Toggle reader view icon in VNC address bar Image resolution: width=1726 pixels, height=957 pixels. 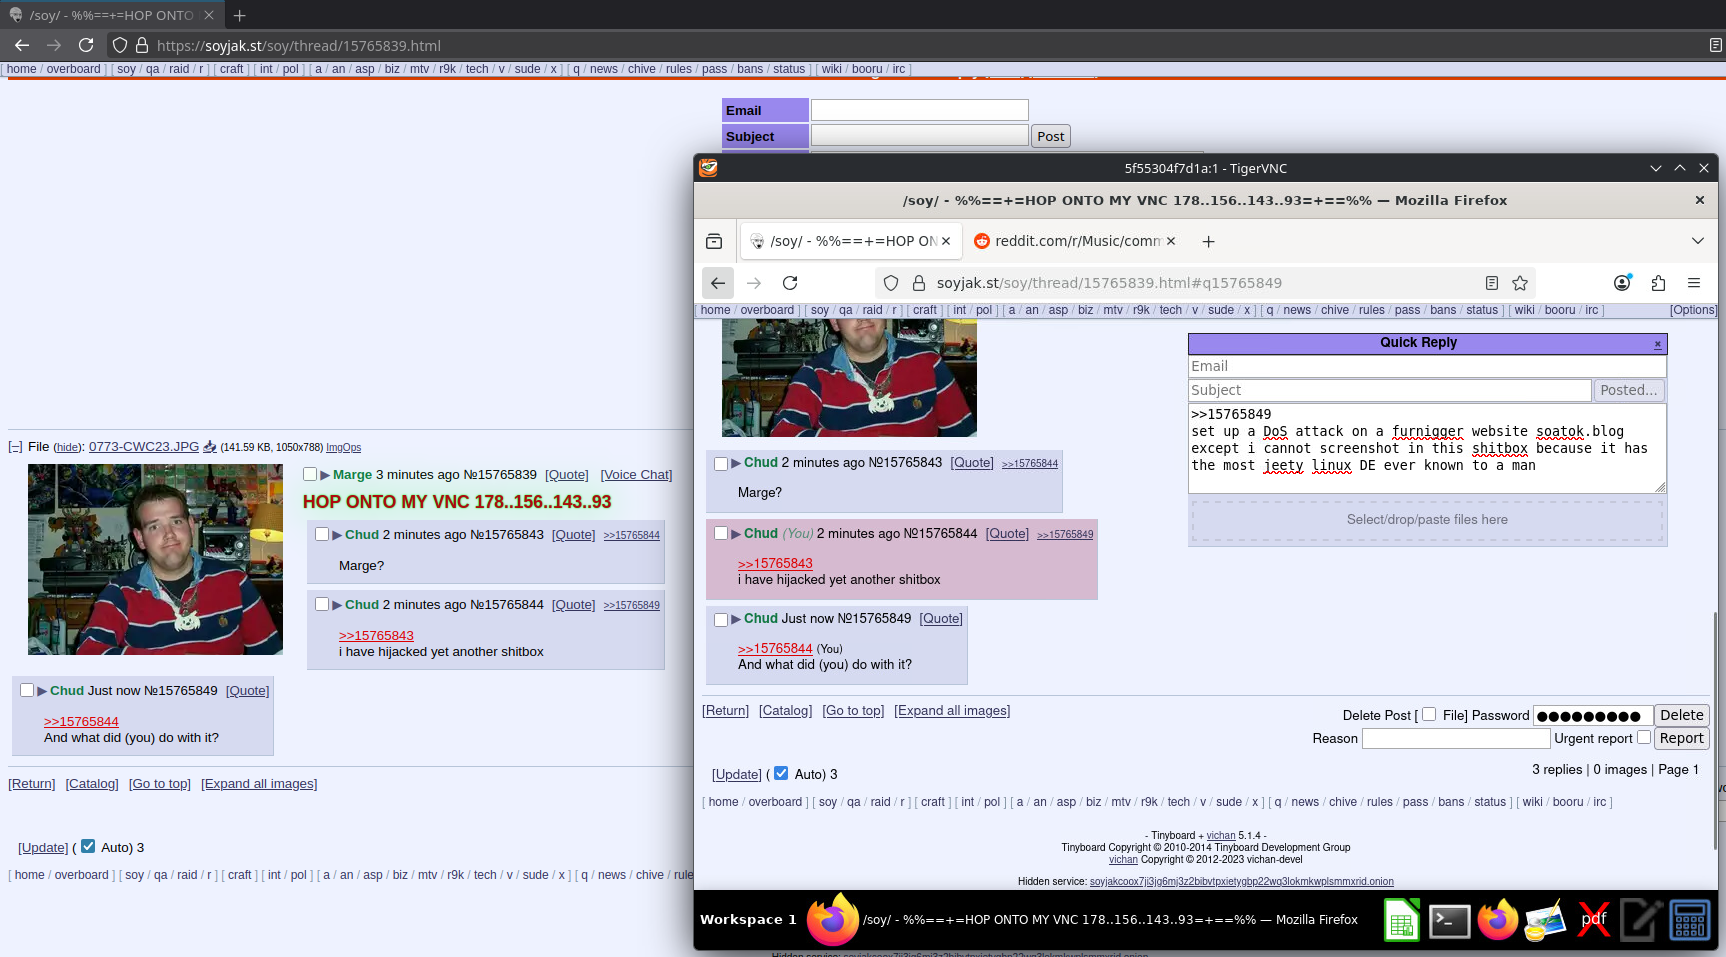click(1491, 283)
